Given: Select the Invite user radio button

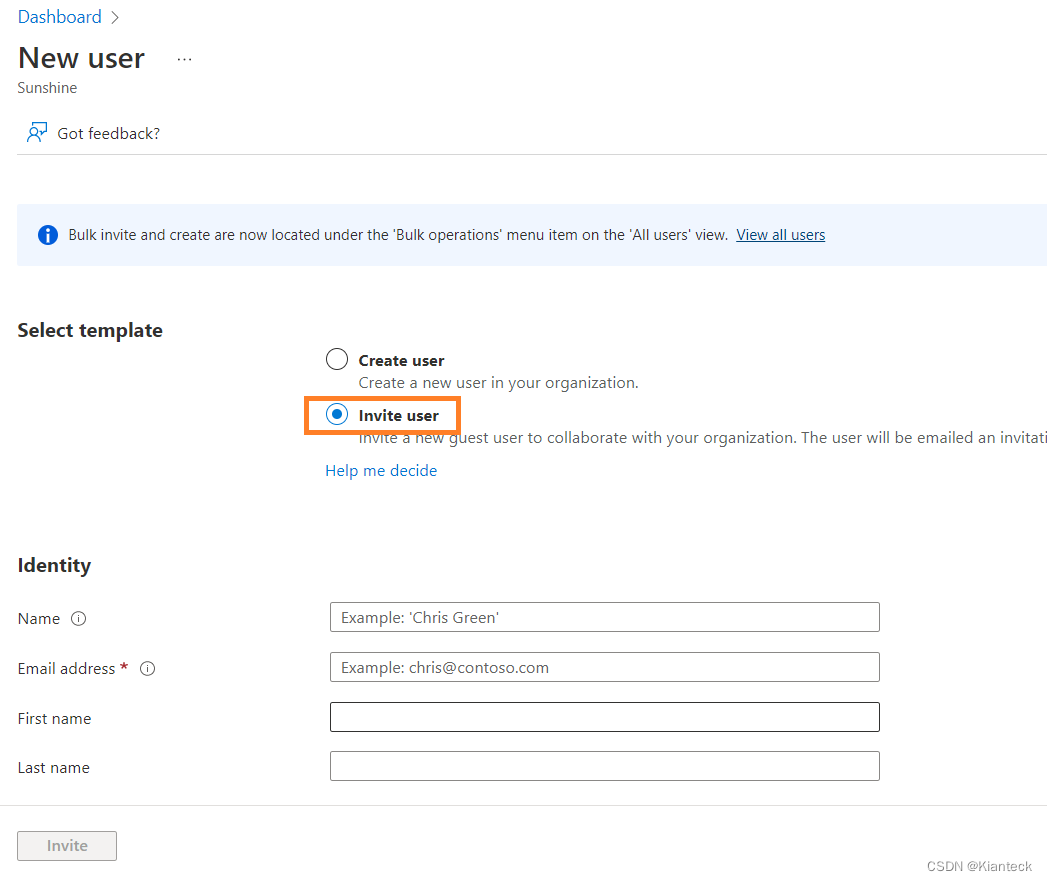Looking at the screenshot, I should (x=336, y=415).
